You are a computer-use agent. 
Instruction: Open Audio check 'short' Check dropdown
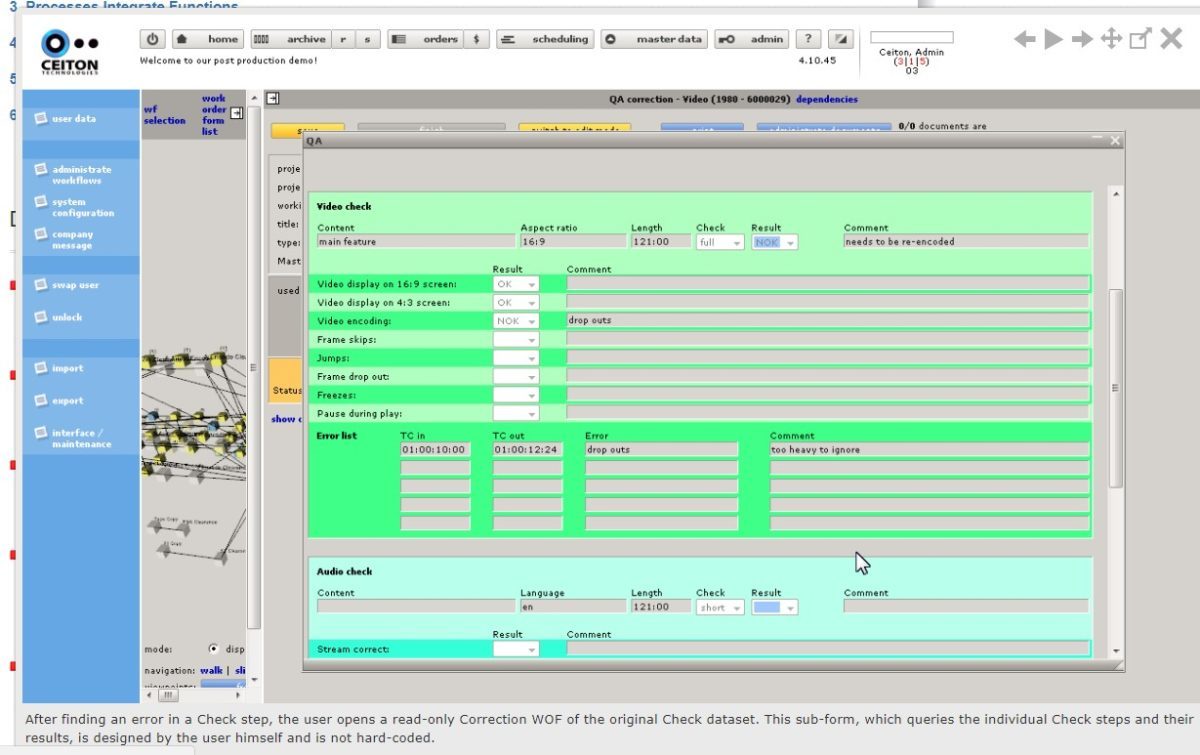pyautogui.click(x=719, y=607)
